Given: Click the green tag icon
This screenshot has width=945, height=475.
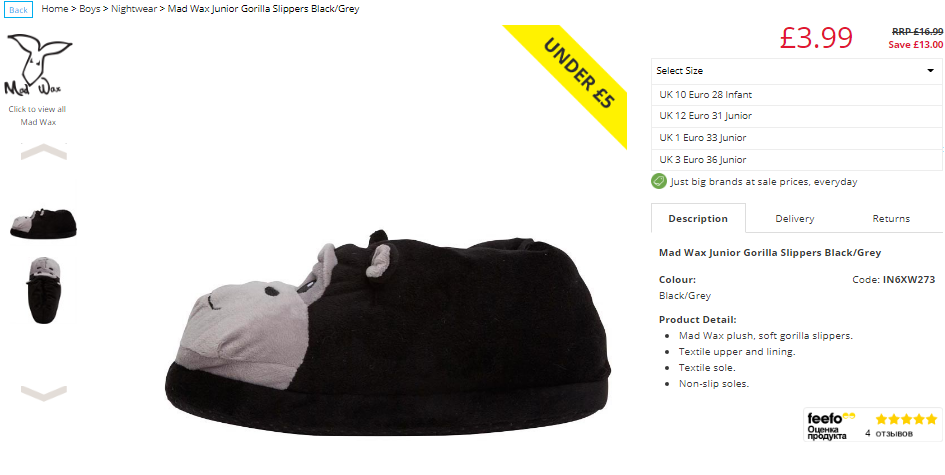Looking at the screenshot, I should click(x=659, y=181).
